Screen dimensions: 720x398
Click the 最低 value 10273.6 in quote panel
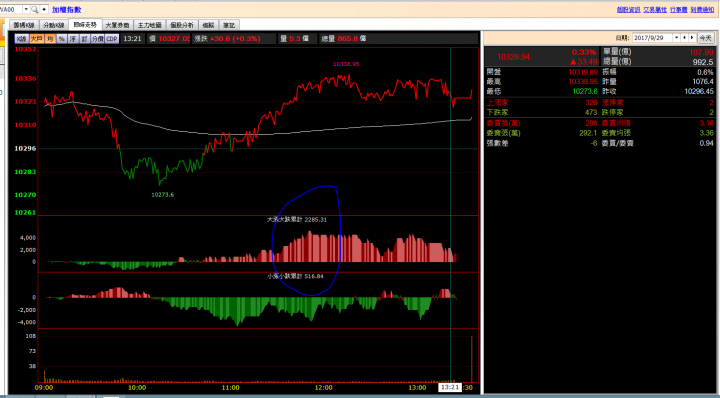585,91
